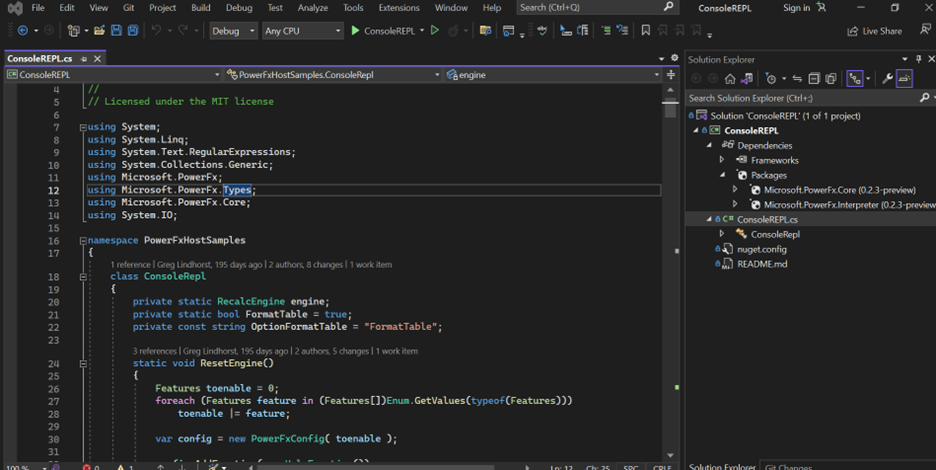This screenshot has height=470, width=936.
Task: Open the Debug configuration dropdown
Action: point(233,30)
